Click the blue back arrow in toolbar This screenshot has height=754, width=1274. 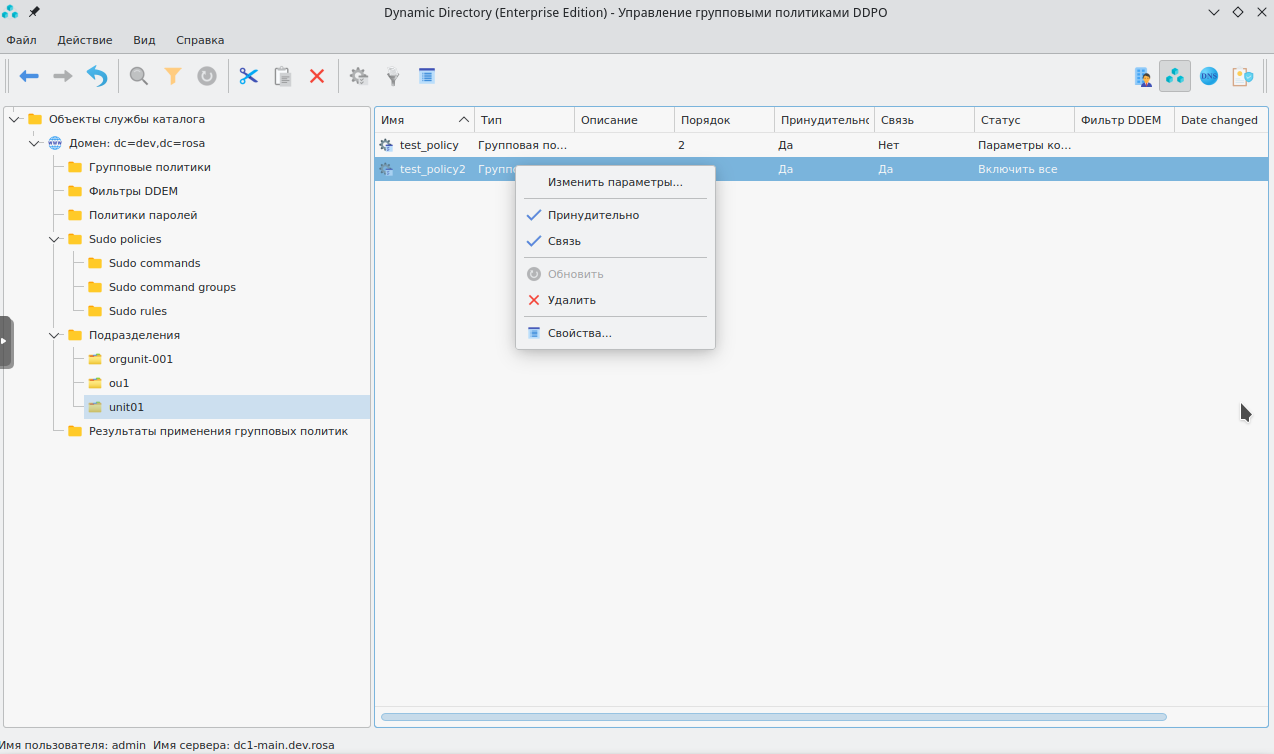tap(29, 76)
